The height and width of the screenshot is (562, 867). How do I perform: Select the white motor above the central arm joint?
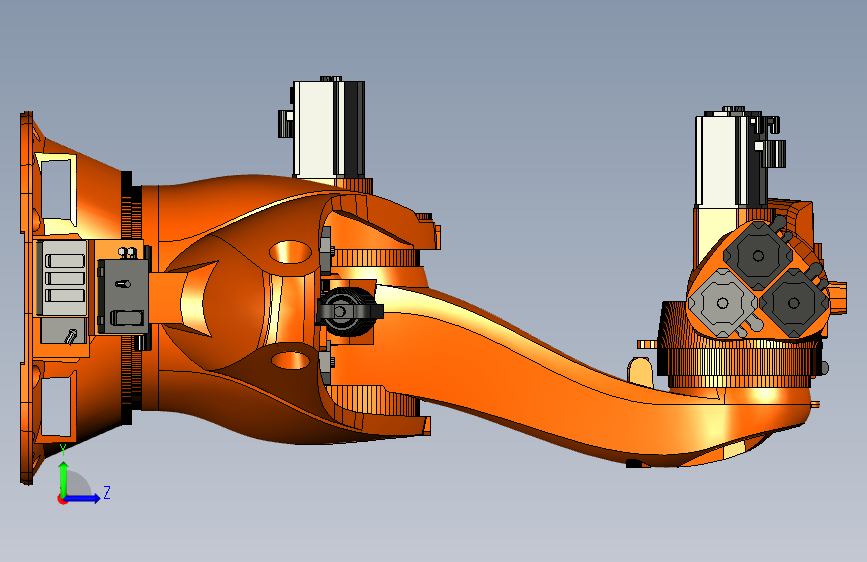[328, 129]
